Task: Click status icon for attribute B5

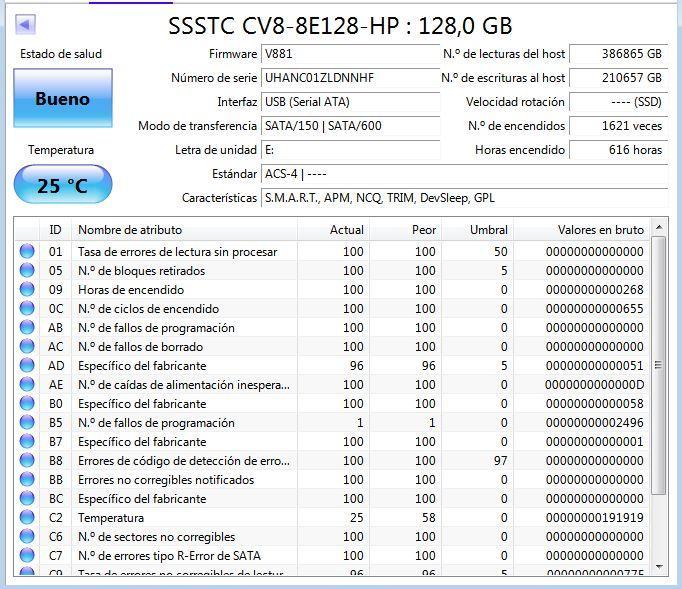Action: [27, 422]
